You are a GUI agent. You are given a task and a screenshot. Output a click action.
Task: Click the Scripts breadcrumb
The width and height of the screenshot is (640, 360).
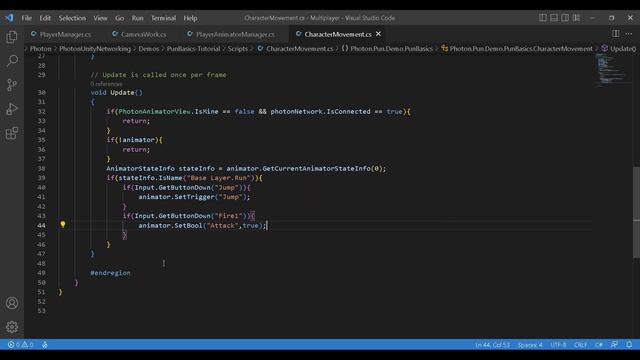coord(238,49)
